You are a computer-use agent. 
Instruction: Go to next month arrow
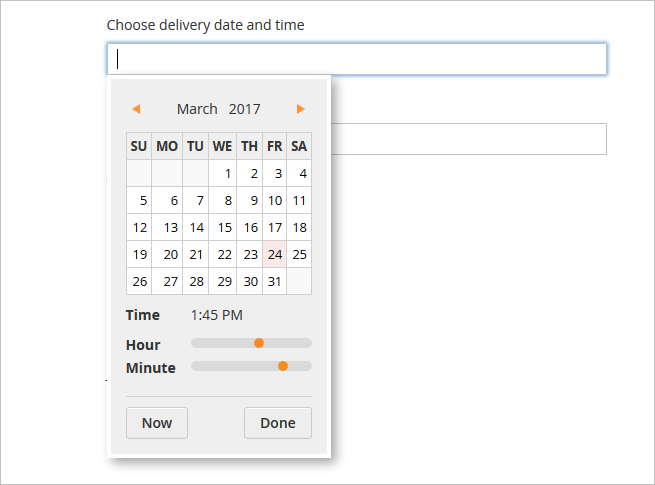coord(301,109)
